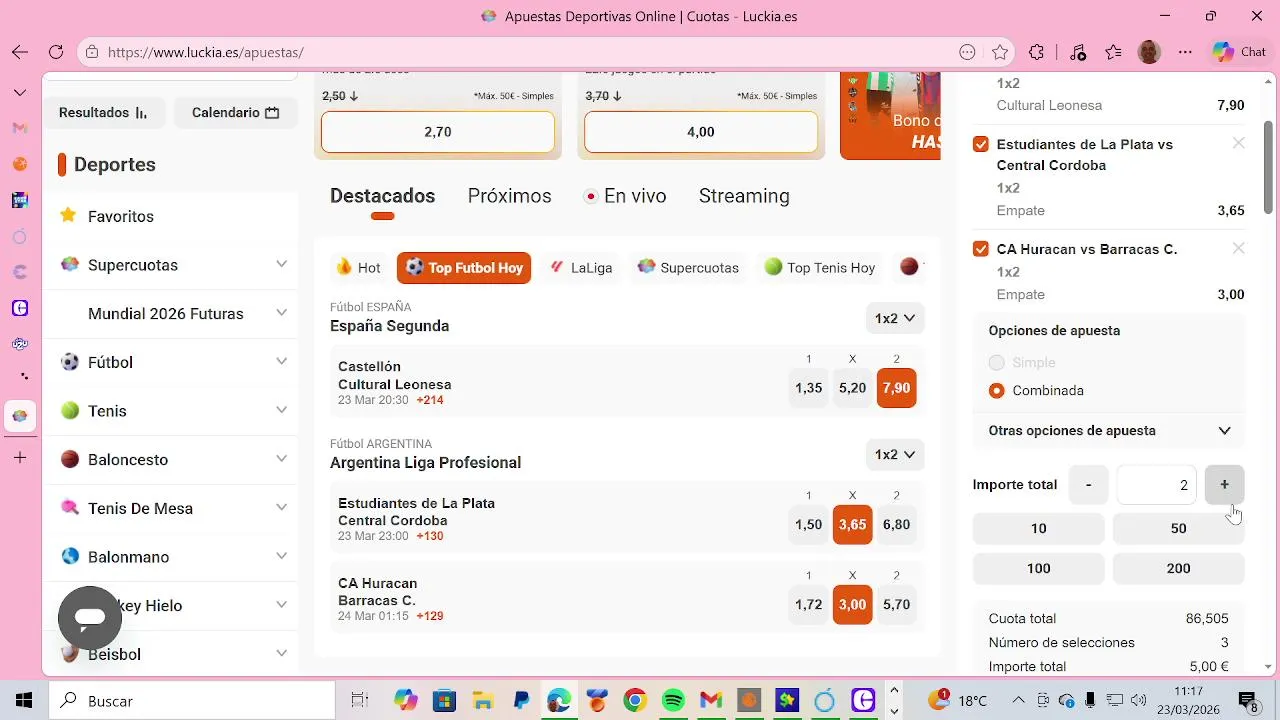Viewport: 1280px width, 720px height.
Task: Select the Simple bet option
Action: click(996, 363)
